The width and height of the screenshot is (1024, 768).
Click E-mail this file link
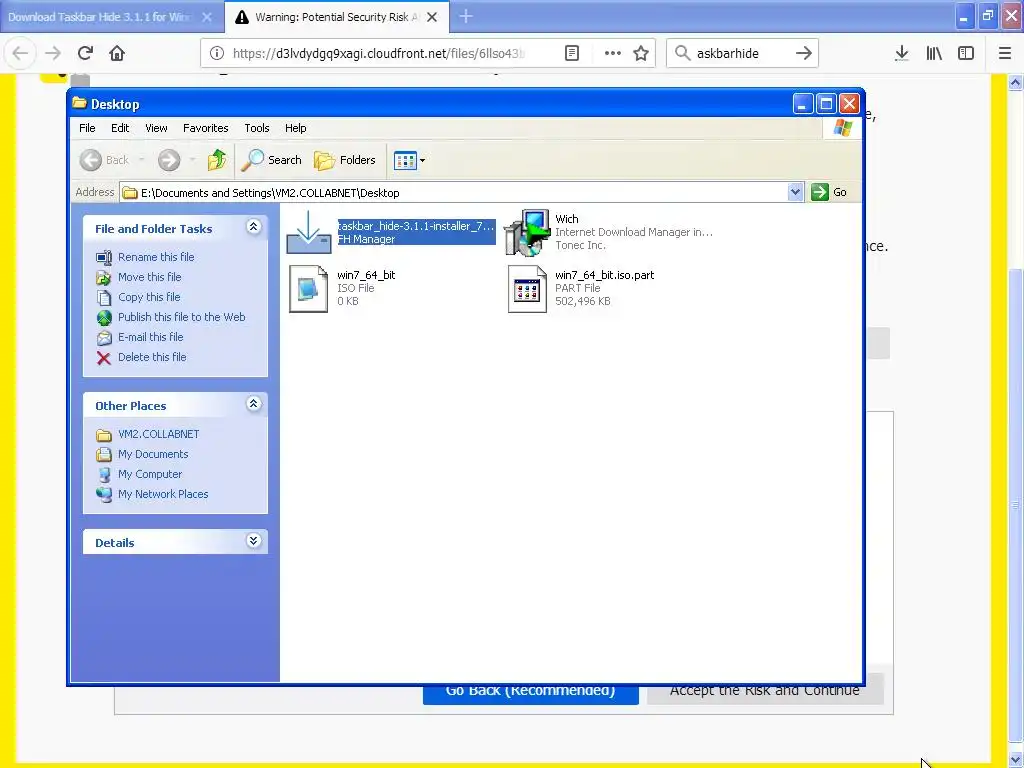tap(150, 337)
